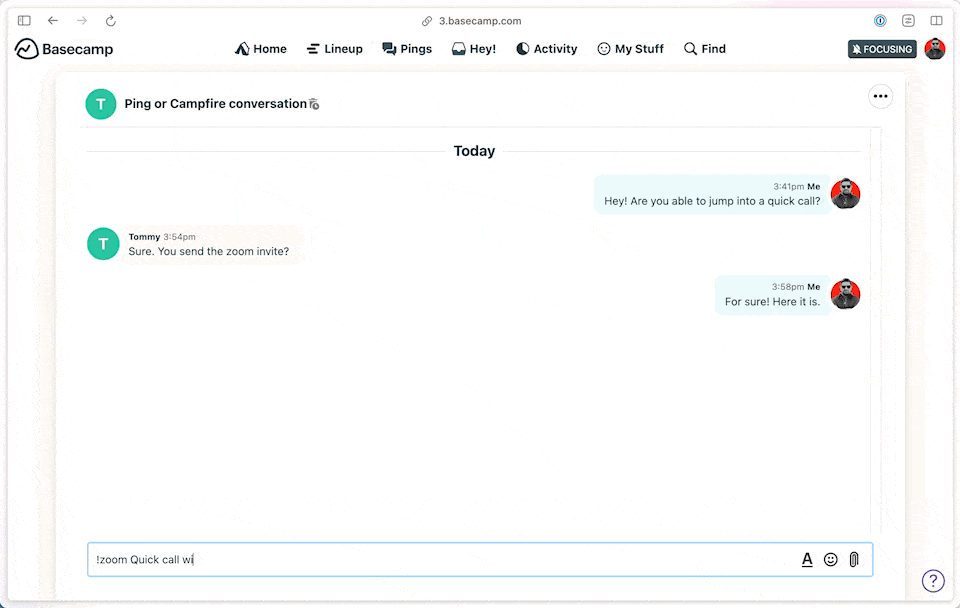Toggle the browser sidebar panel
Viewport: 960px width, 608px height.
[23, 20]
